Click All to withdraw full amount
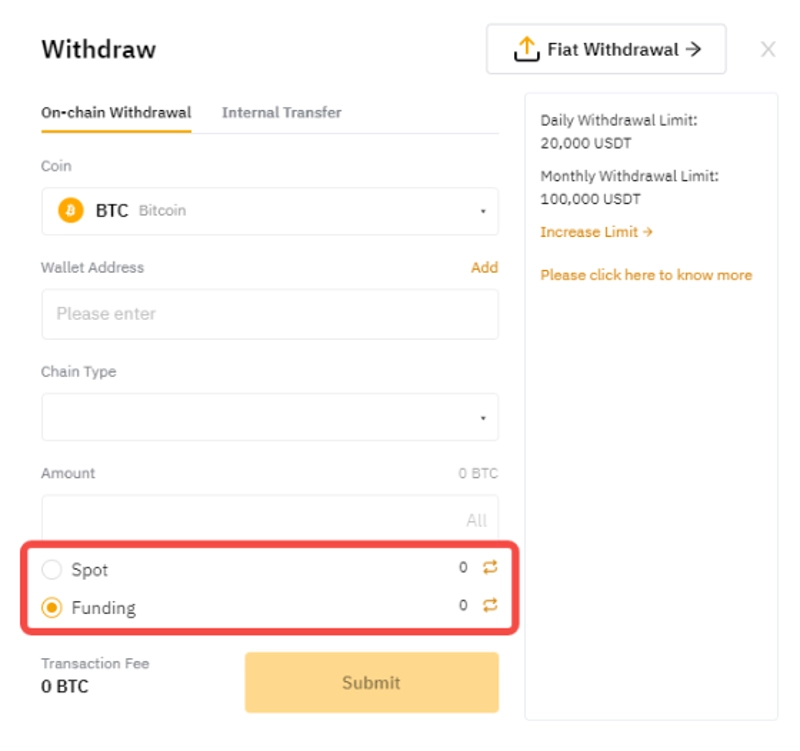 476,520
